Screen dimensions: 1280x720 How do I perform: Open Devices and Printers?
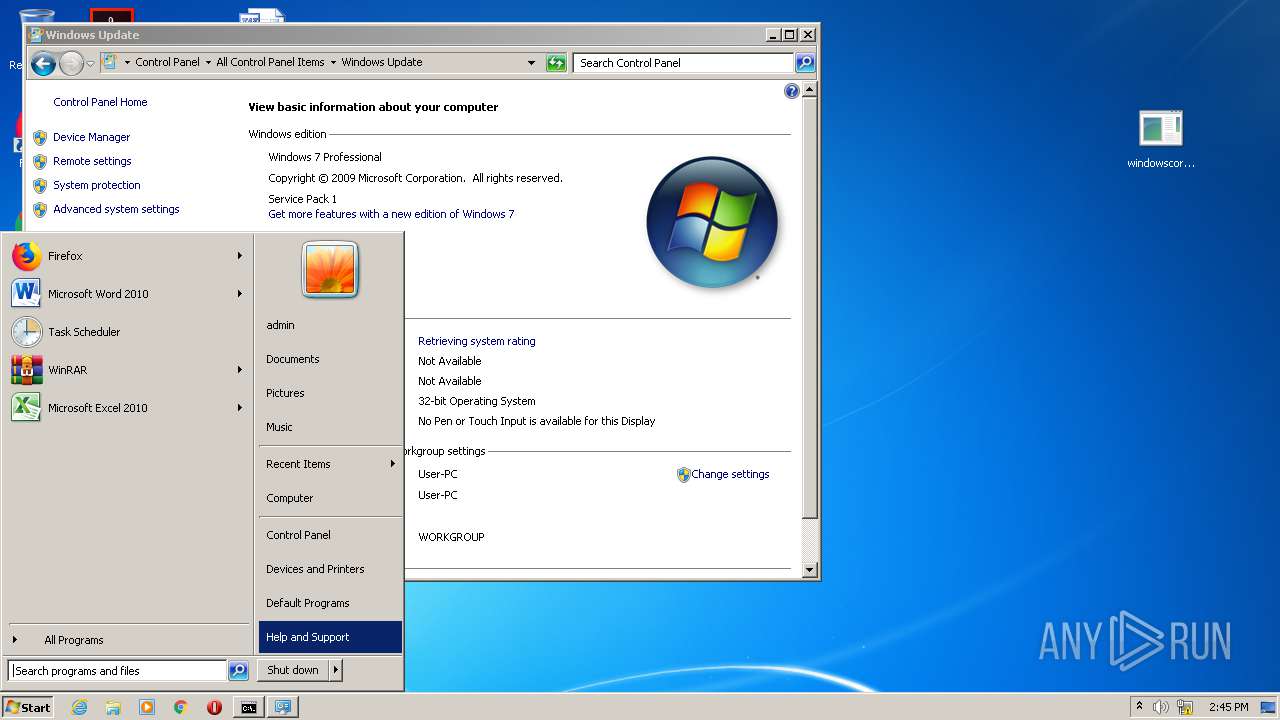tap(330, 569)
